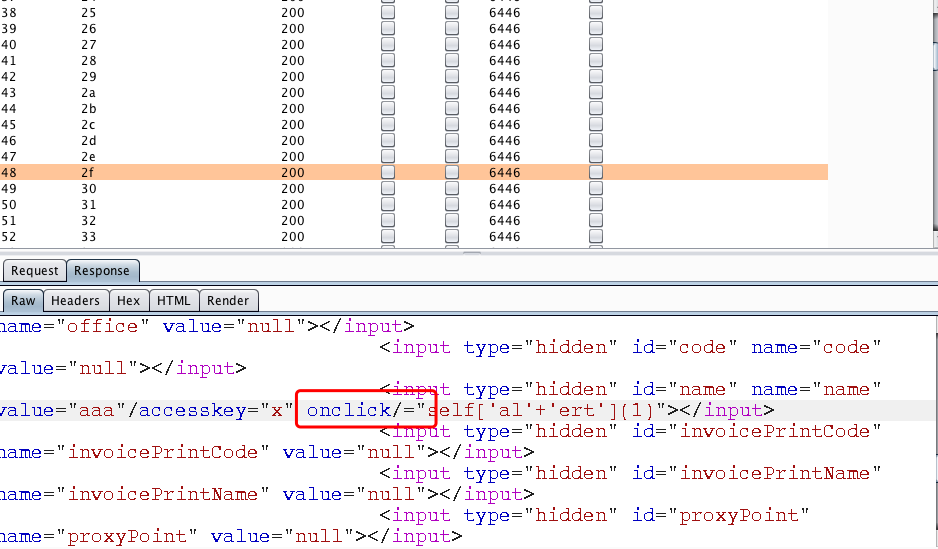Tick the last checkbox in request 50 row
Viewport: 938px width, 549px height.
[x=595, y=205]
